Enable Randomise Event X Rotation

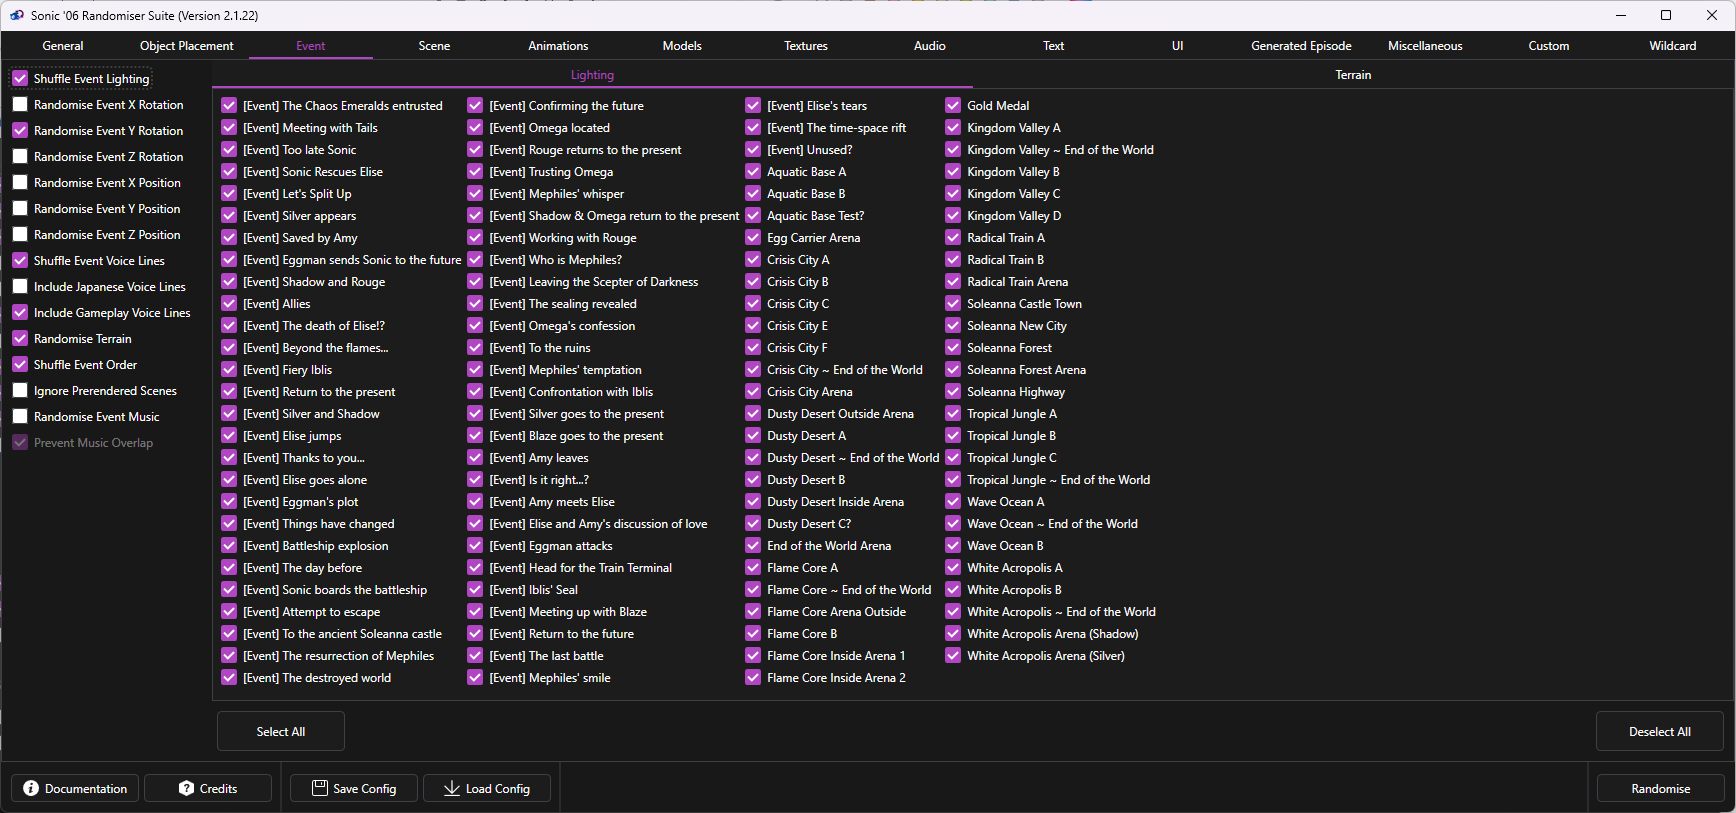pyautogui.click(x=20, y=104)
